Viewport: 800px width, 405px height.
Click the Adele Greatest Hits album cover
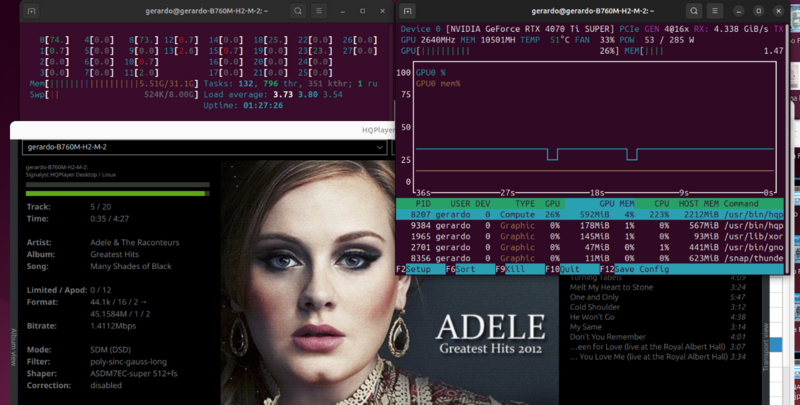point(390,300)
